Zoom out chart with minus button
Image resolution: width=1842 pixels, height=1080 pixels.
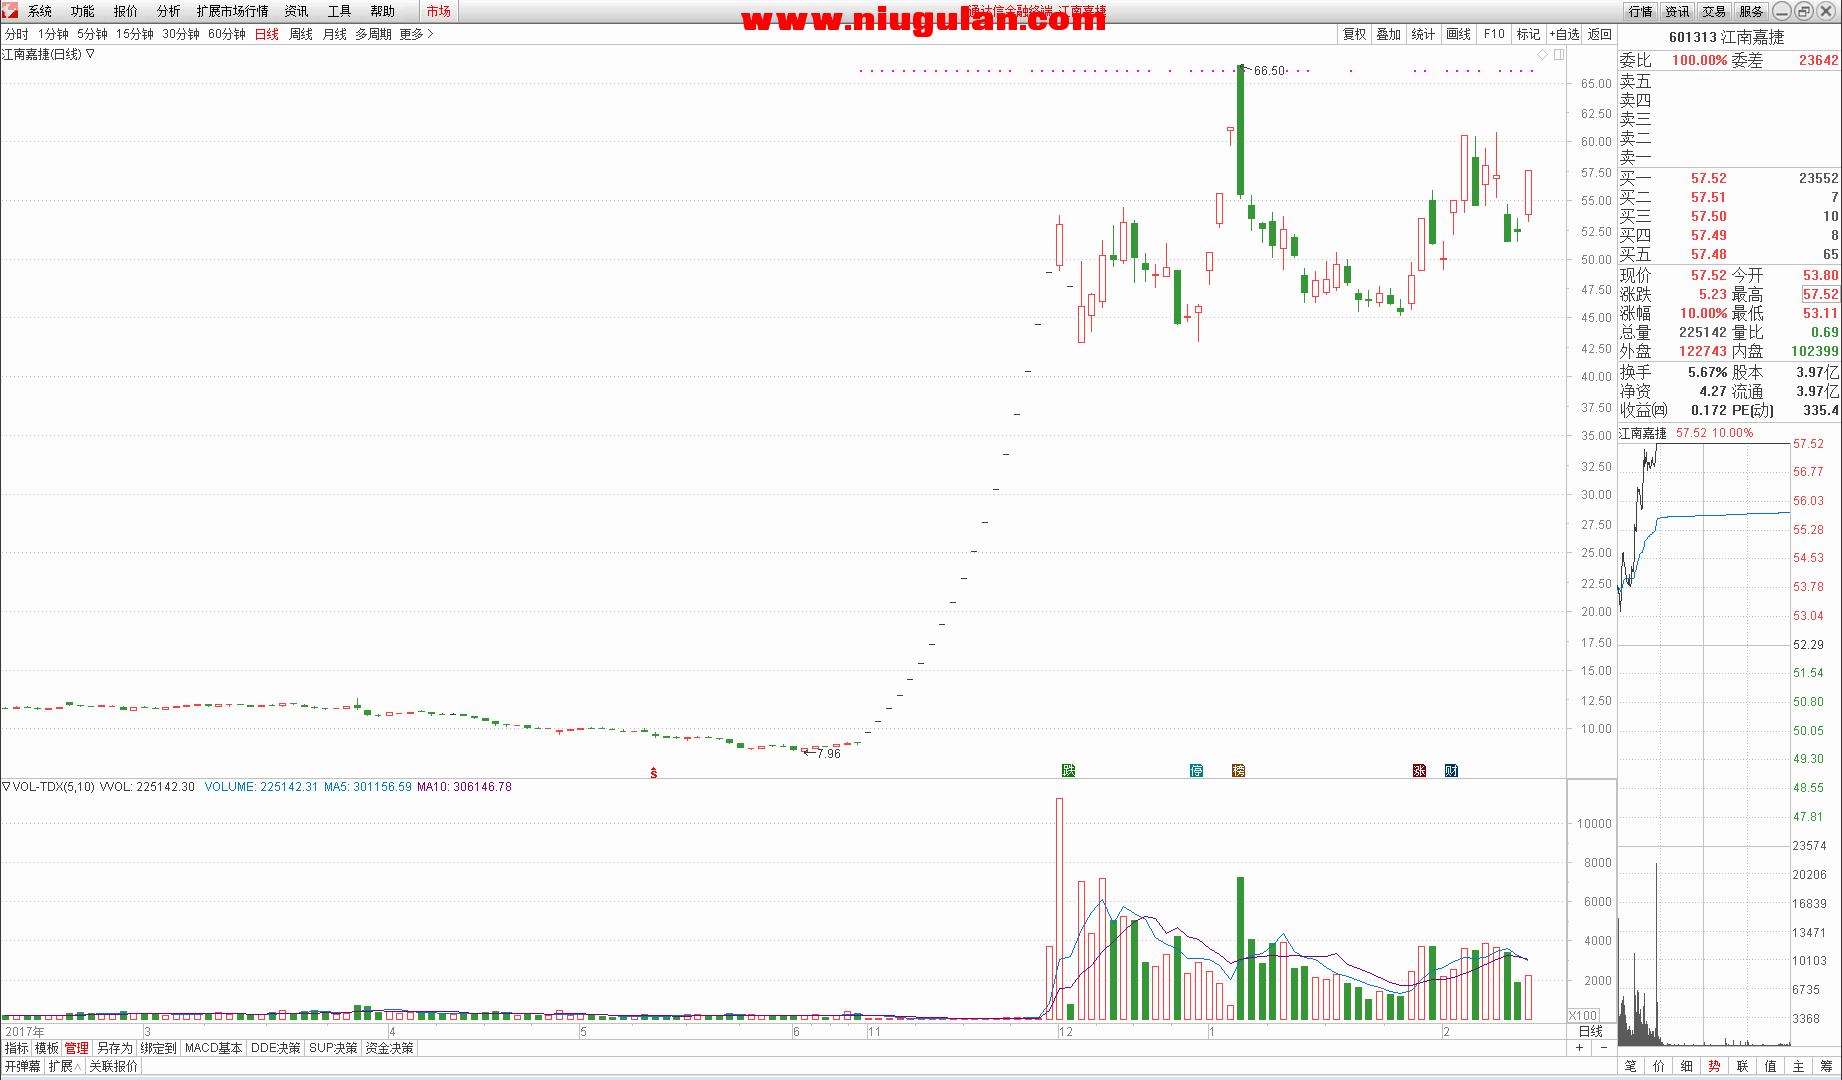[1604, 1048]
